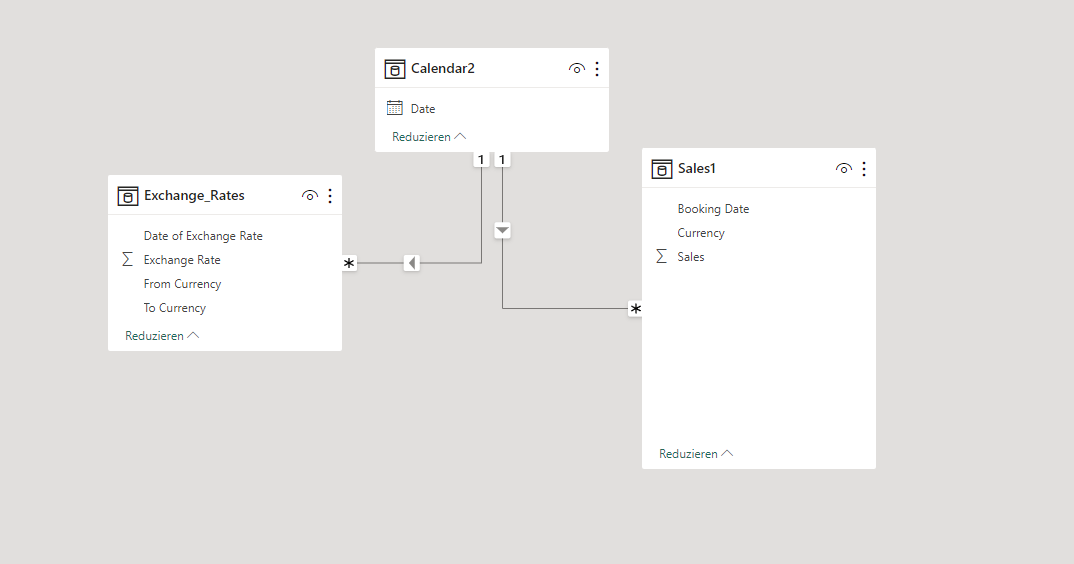Select filter direction arrow toward Exchange_Rates
The image size is (1074, 564).
pyautogui.click(x=412, y=263)
